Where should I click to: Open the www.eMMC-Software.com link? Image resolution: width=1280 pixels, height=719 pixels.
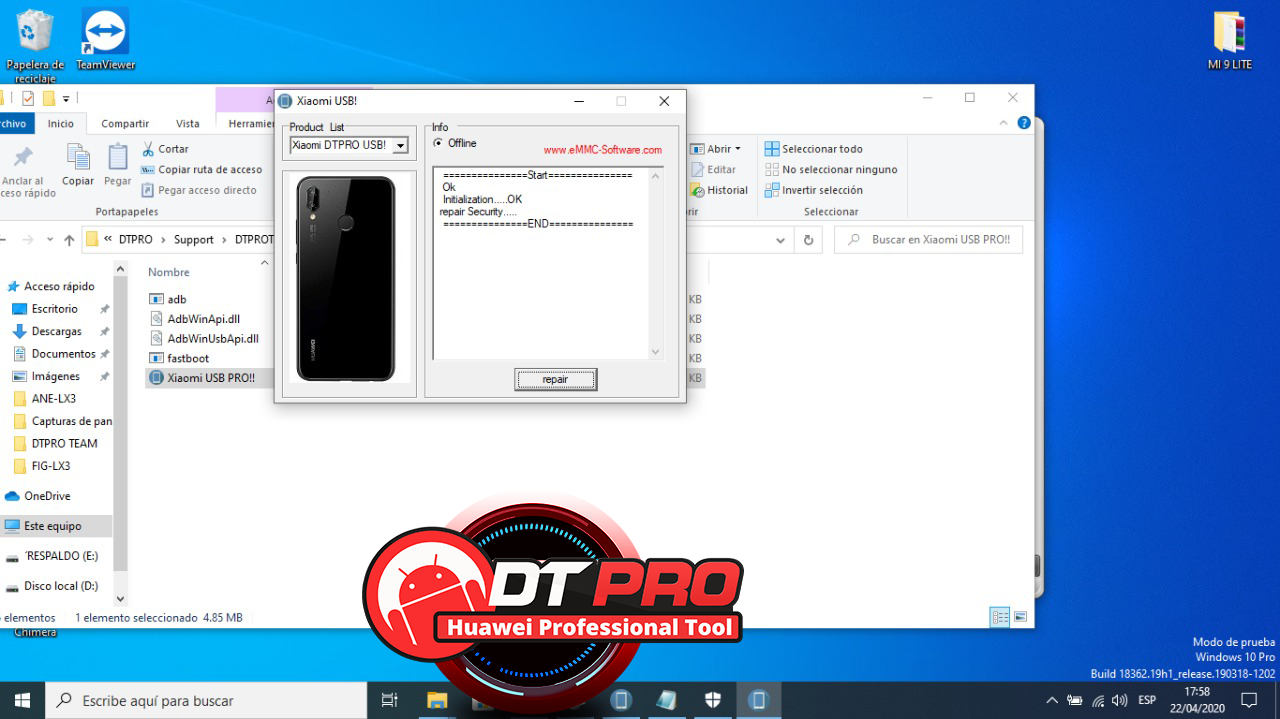coord(602,150)
